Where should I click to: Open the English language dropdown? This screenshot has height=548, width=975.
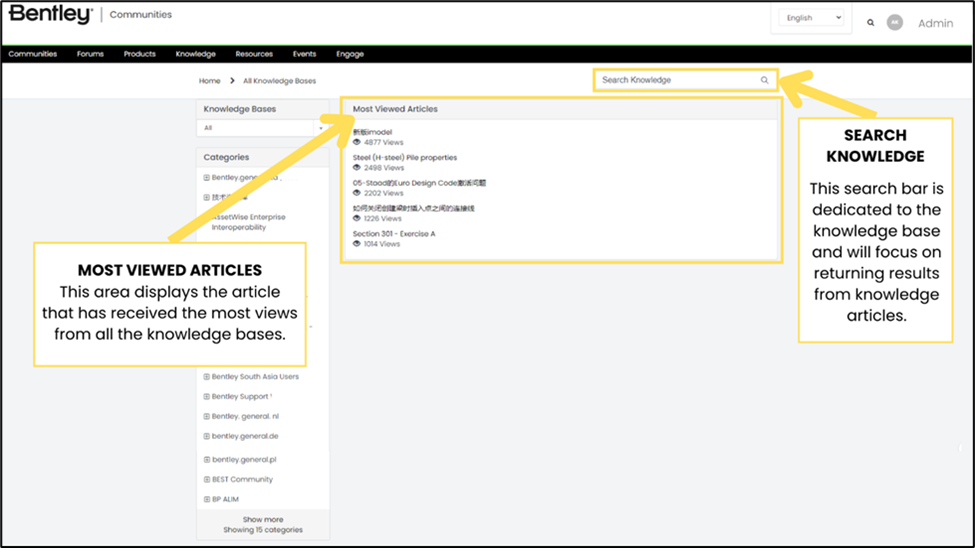click(811, 18)
